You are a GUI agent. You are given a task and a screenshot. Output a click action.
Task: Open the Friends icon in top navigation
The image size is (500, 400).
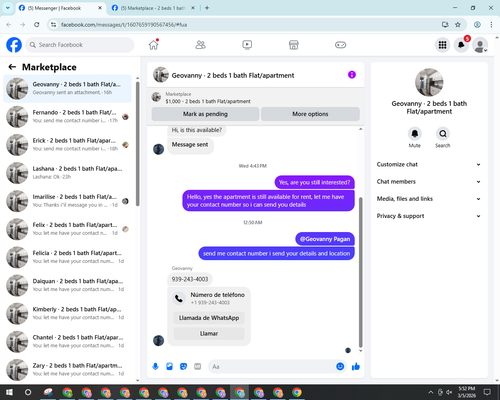pos(200,45)
